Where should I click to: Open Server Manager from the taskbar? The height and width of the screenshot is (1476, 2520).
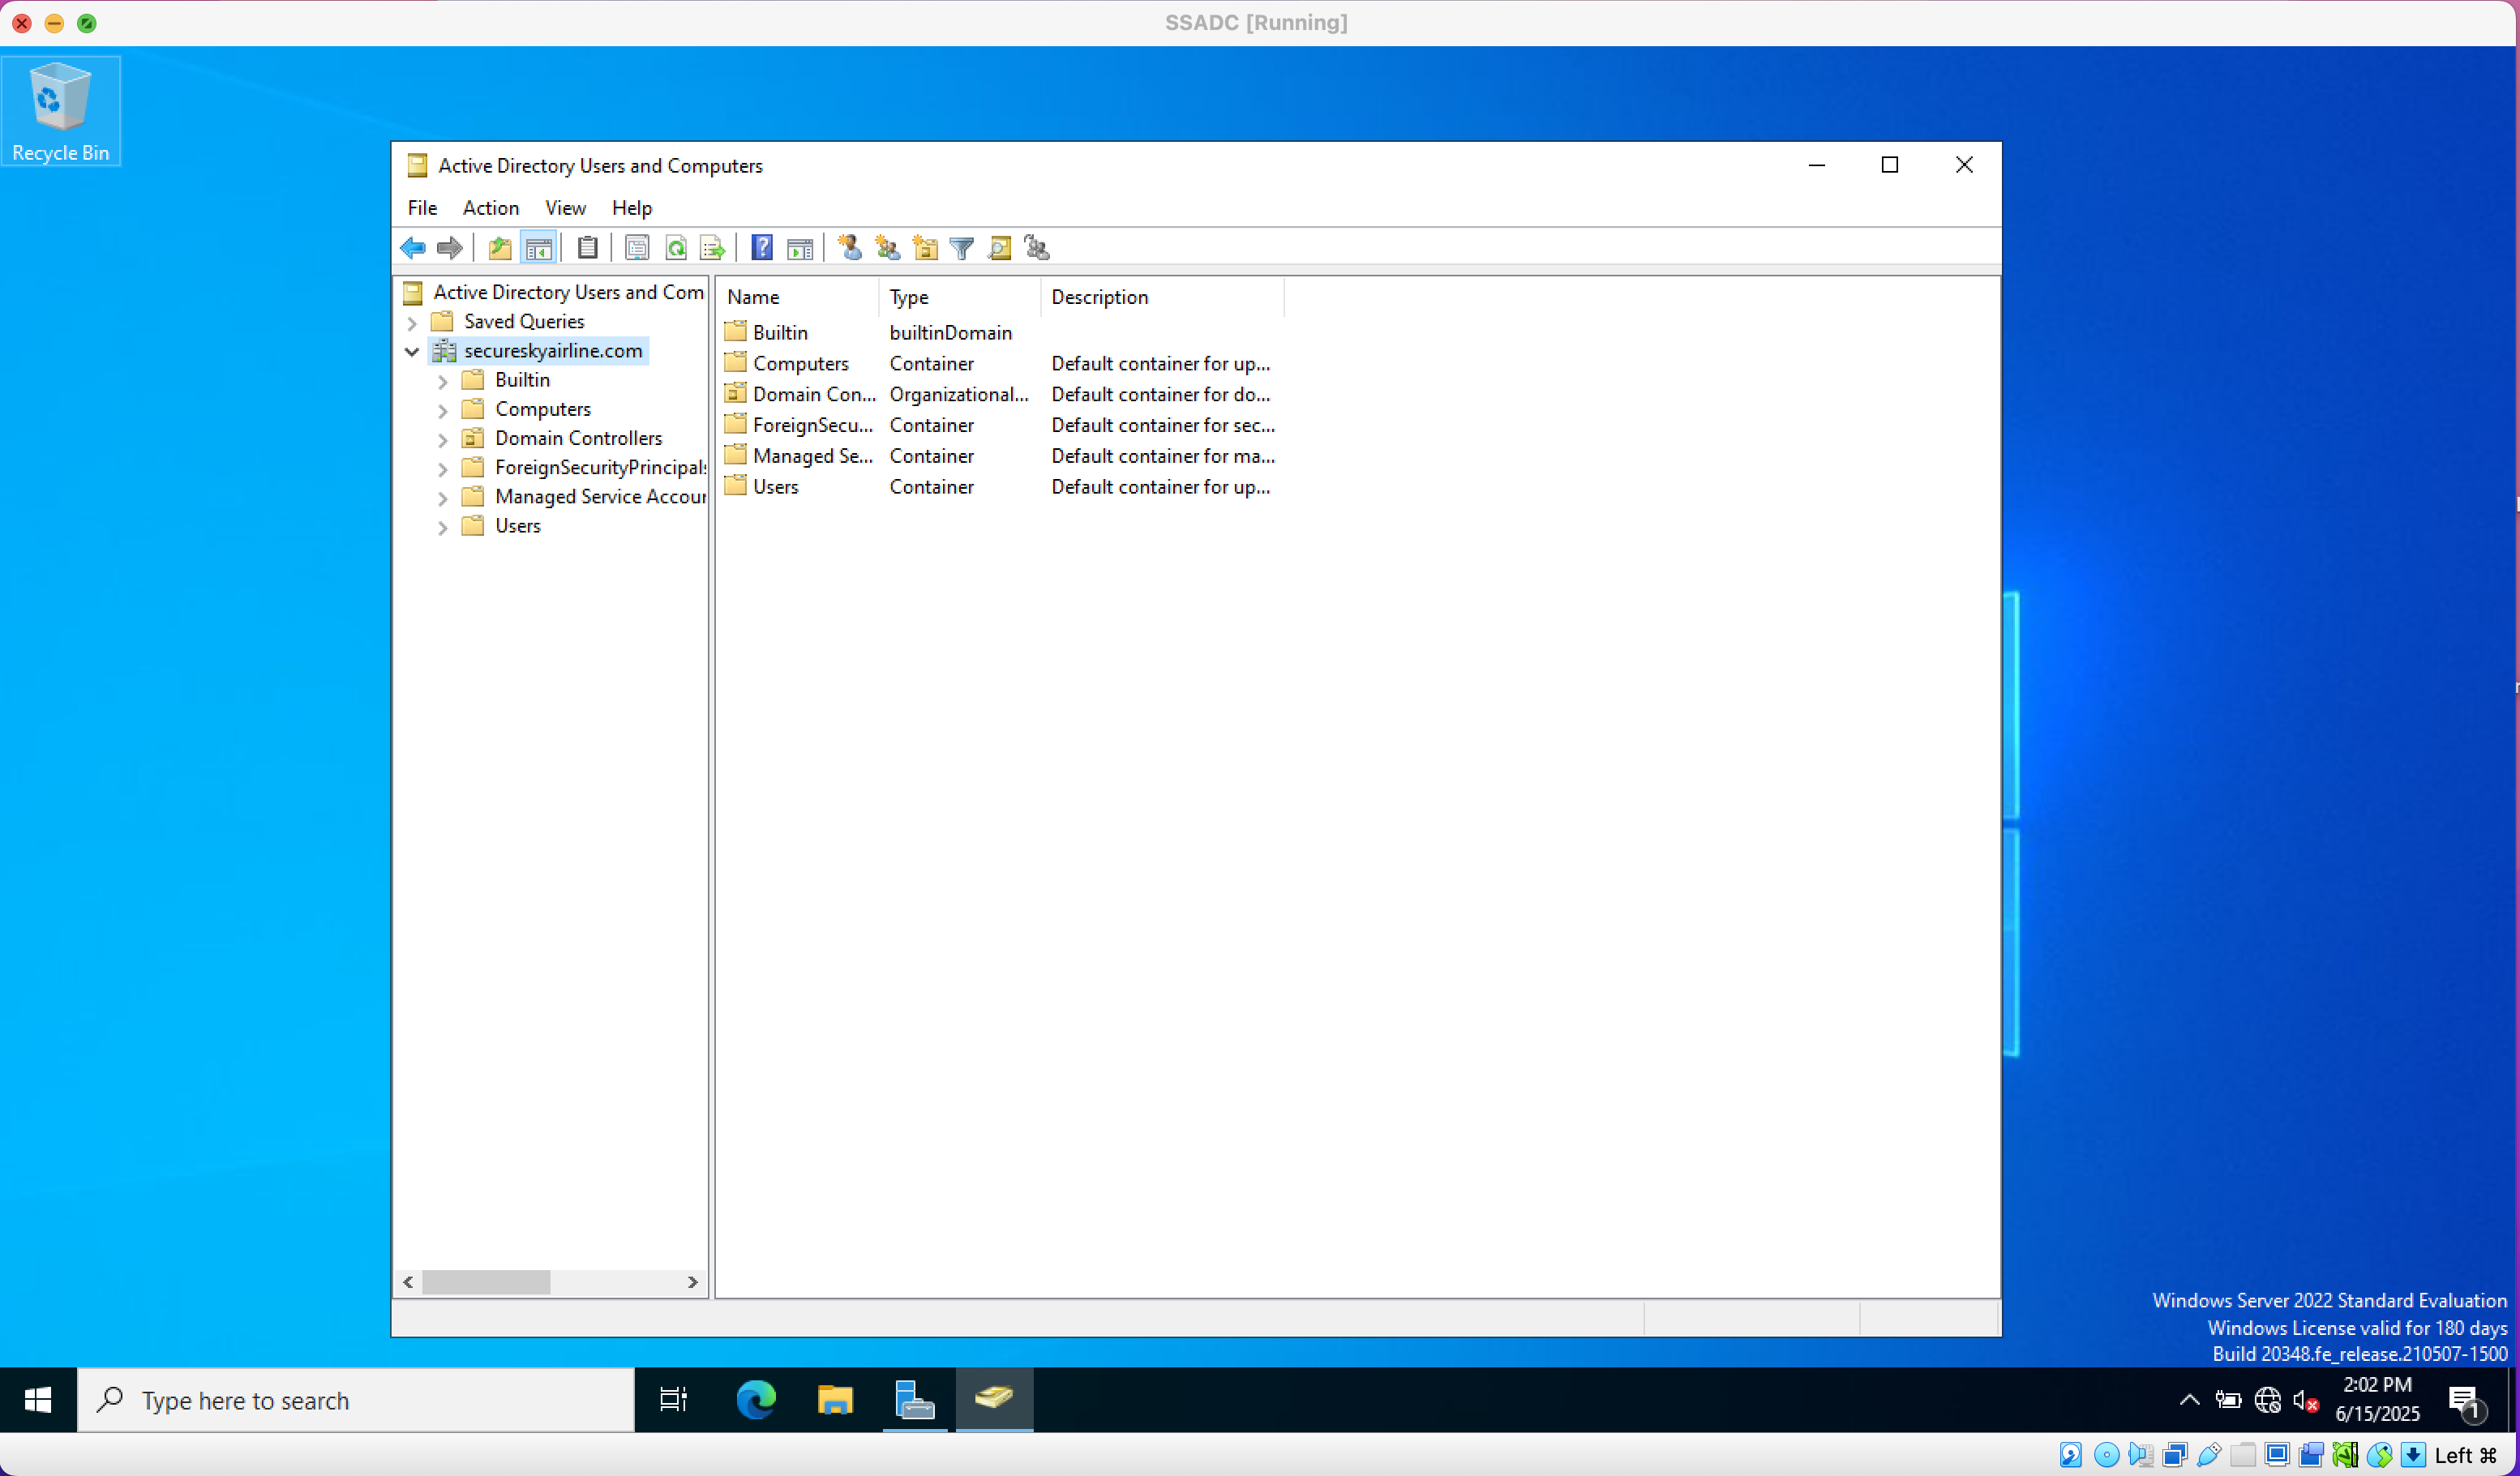[x=914, y=1400]
